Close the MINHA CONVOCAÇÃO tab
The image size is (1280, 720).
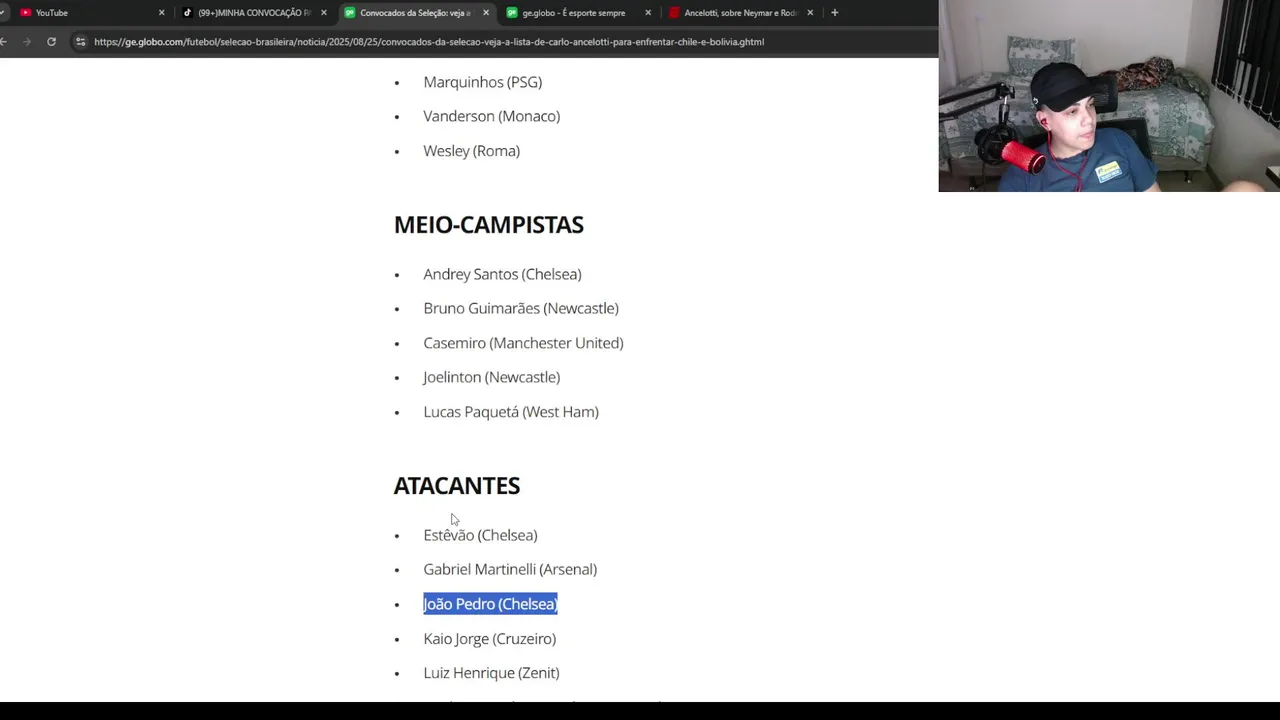323,13
